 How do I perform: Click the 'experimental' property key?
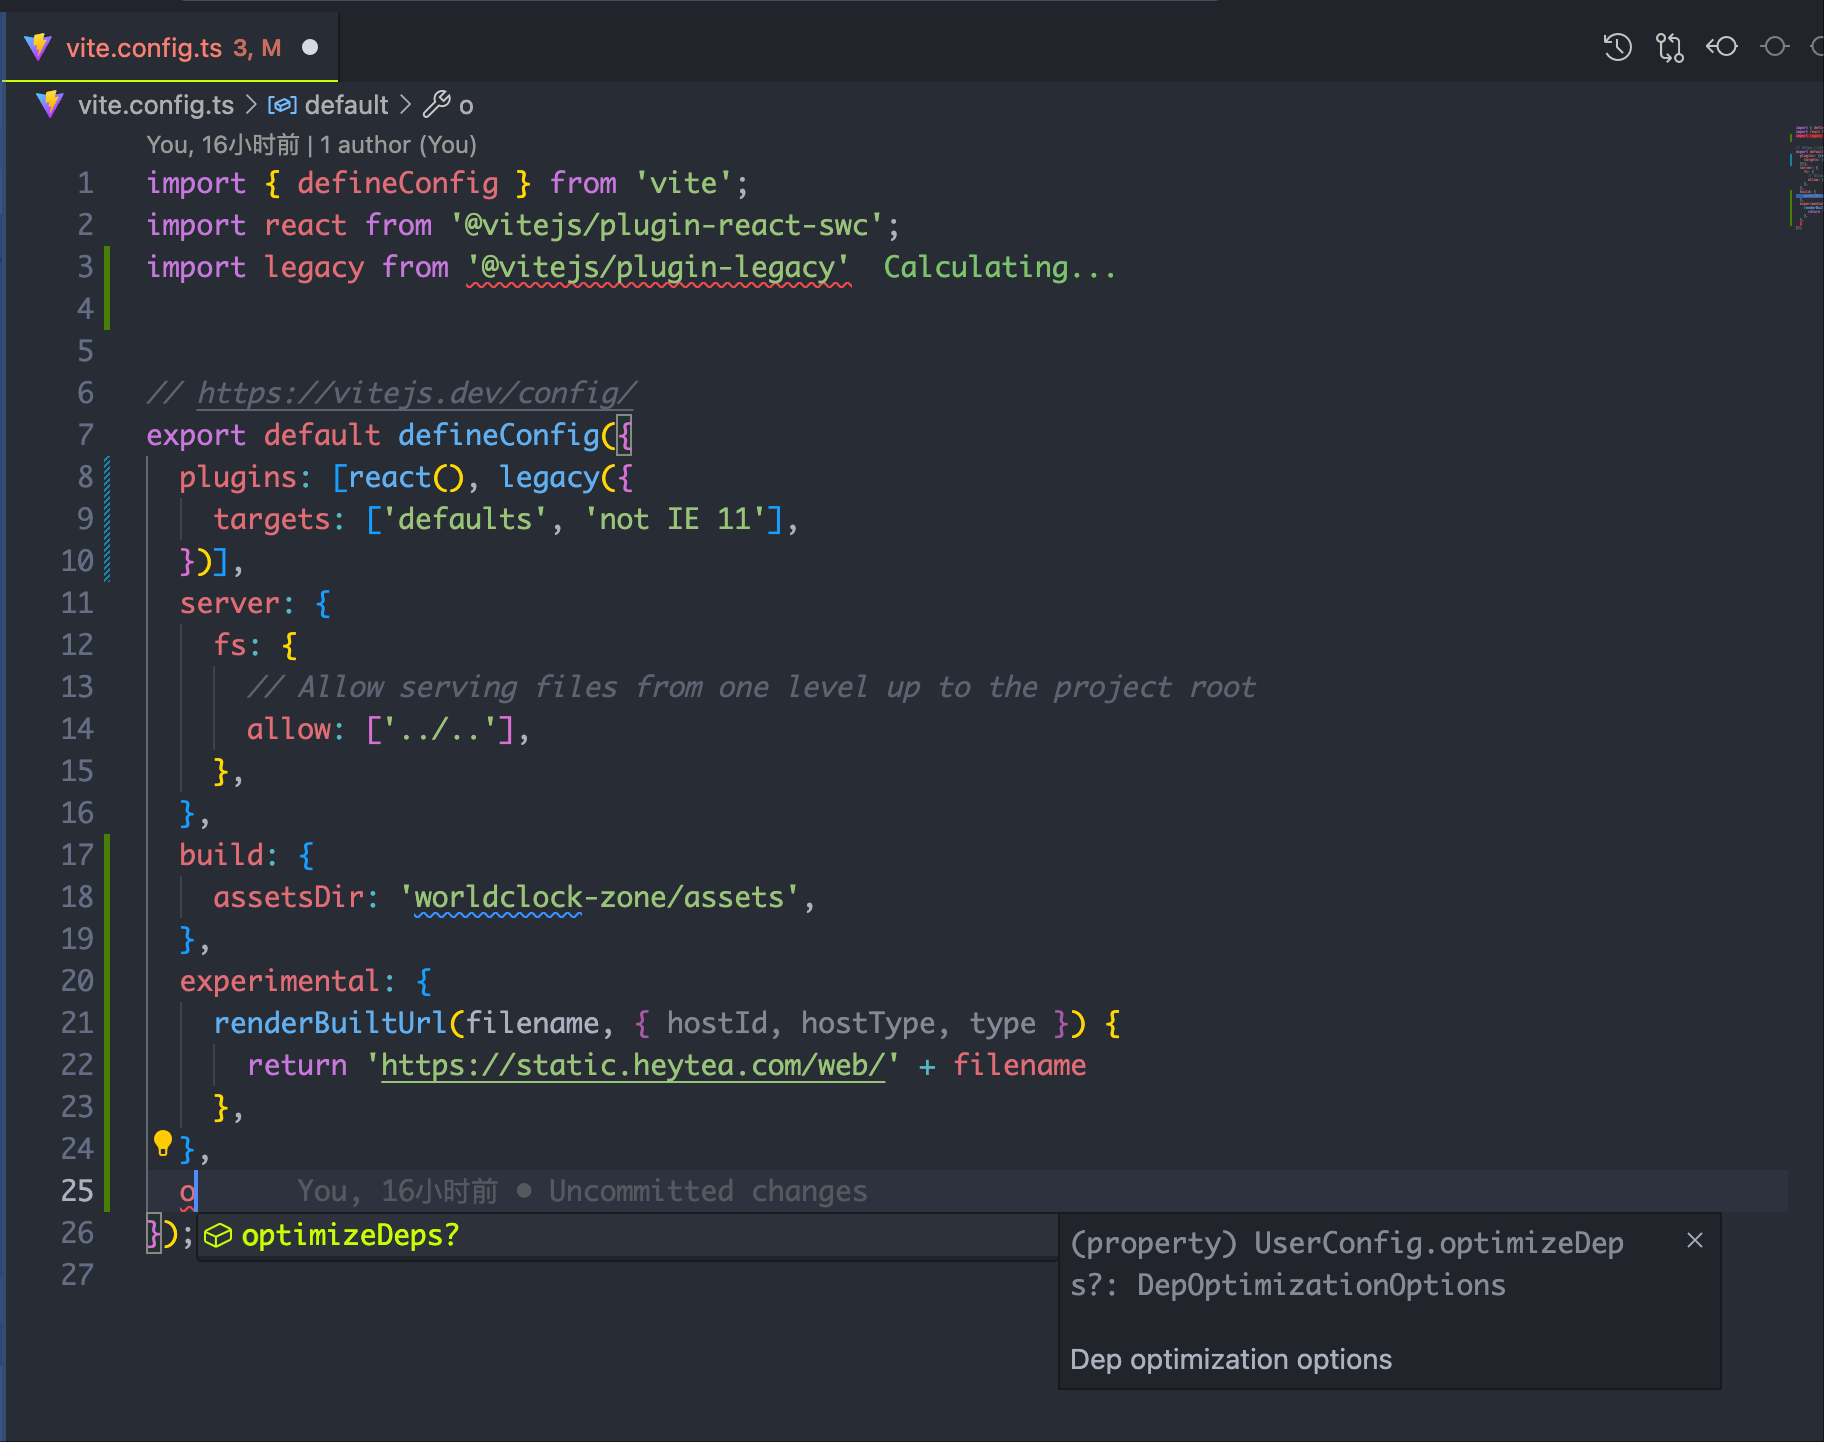tap(280, 981)
